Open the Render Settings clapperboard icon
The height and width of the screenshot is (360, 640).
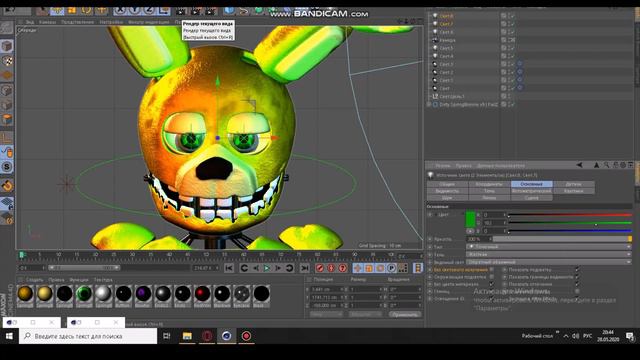coord(211,11)
